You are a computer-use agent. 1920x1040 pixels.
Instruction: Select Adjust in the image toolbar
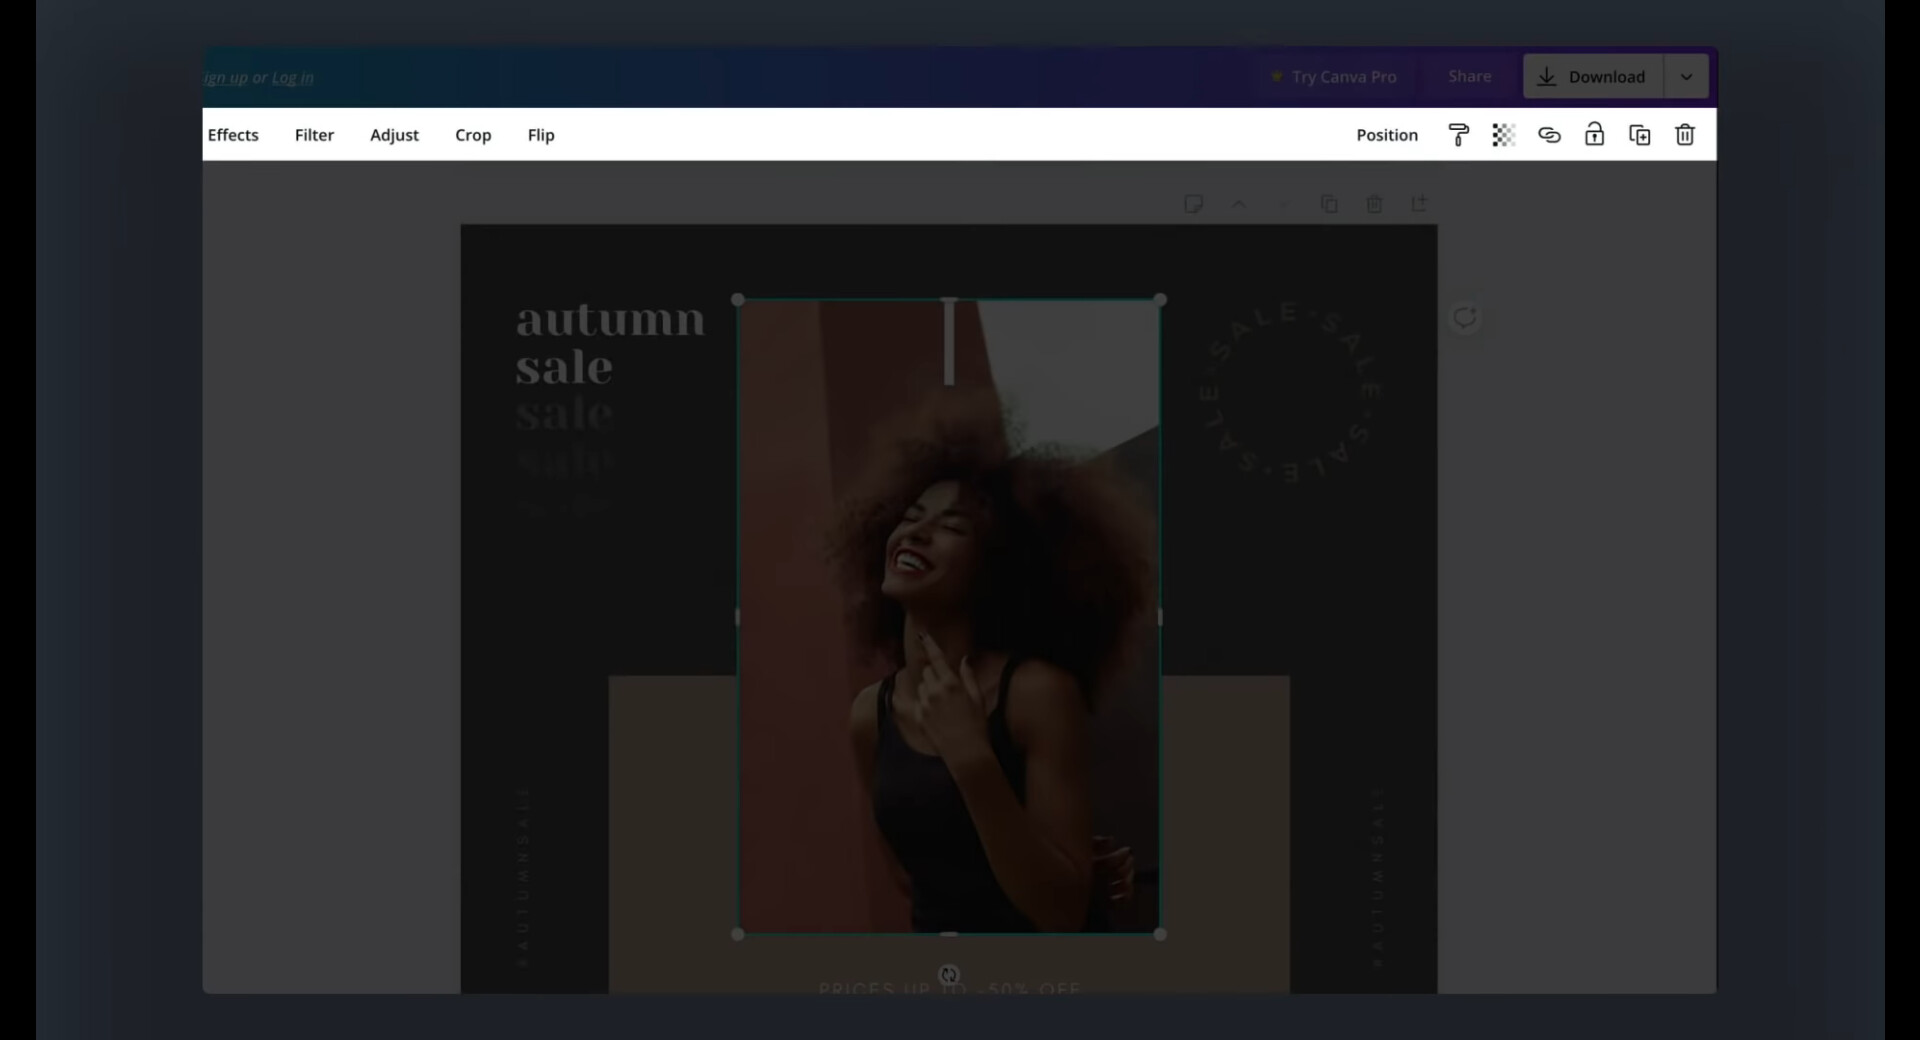394,135
